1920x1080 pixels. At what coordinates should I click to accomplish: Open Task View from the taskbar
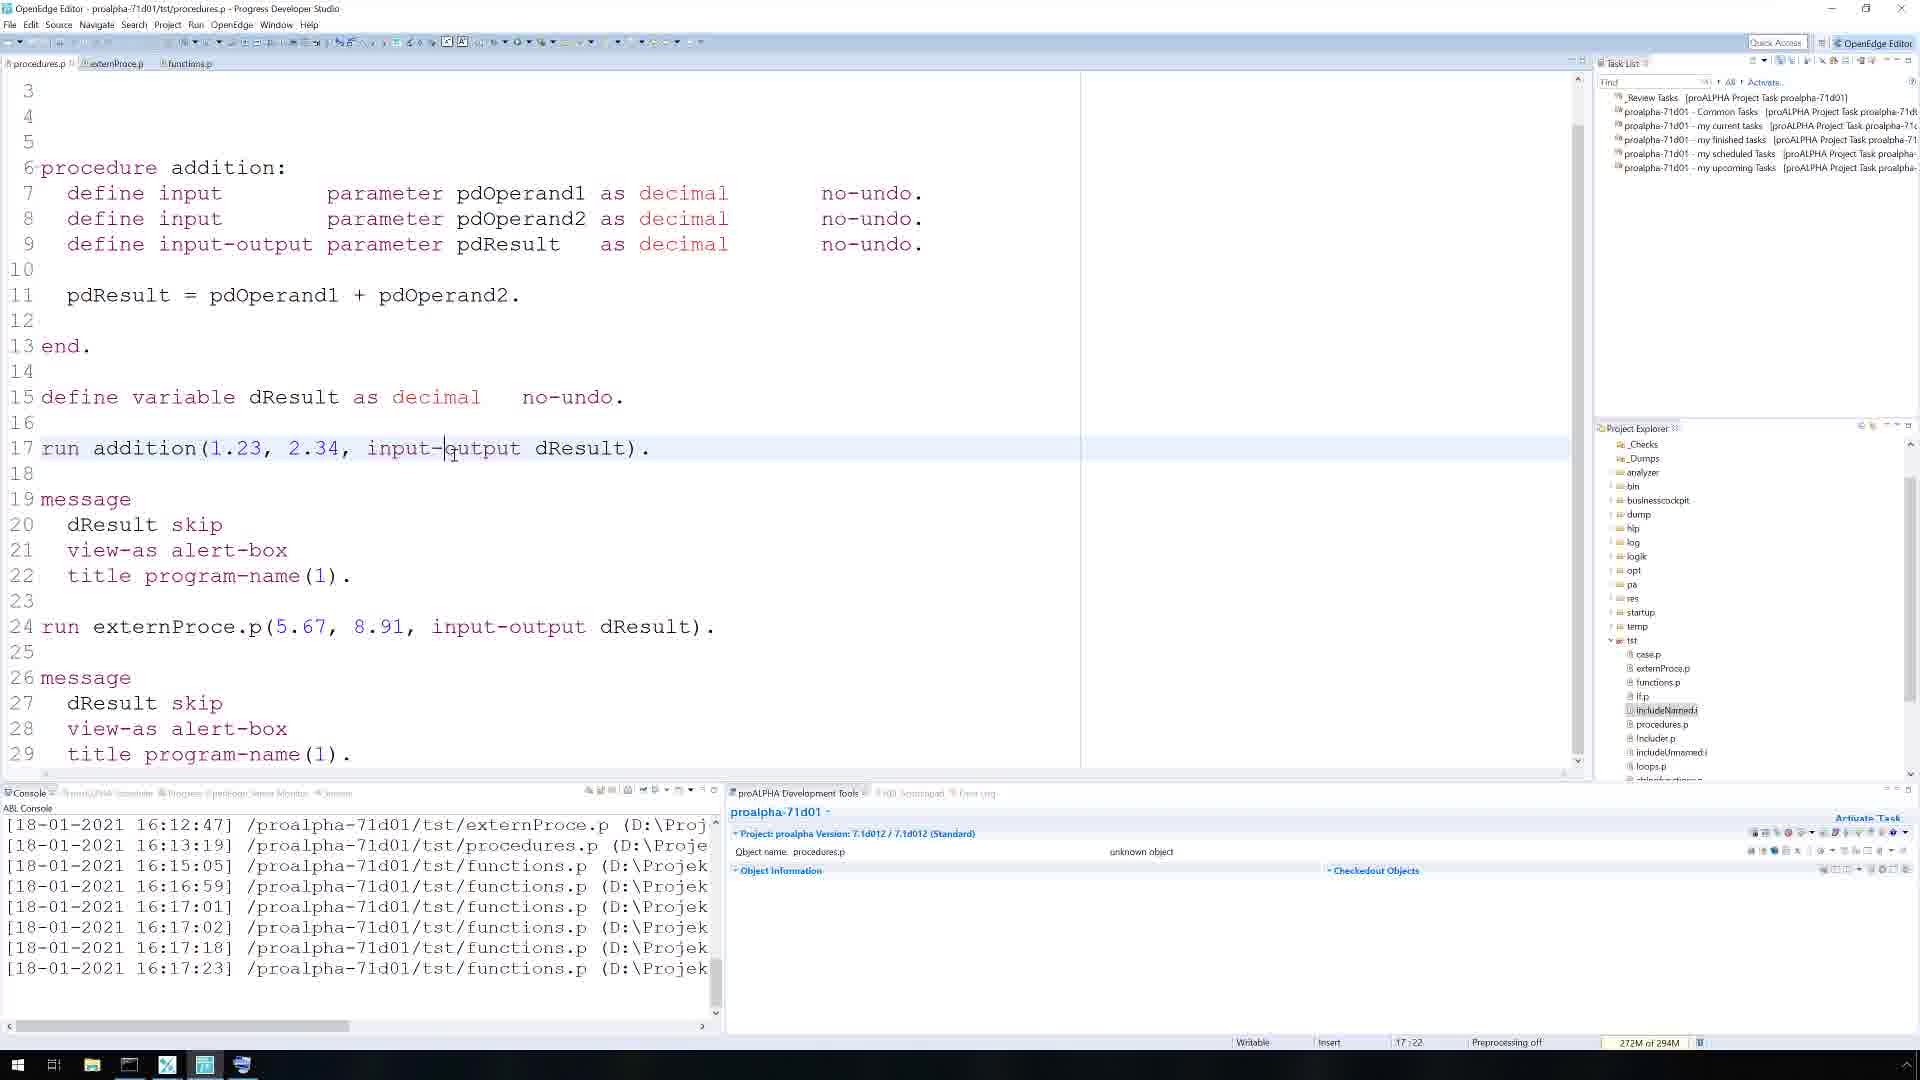coord(54,1064)
